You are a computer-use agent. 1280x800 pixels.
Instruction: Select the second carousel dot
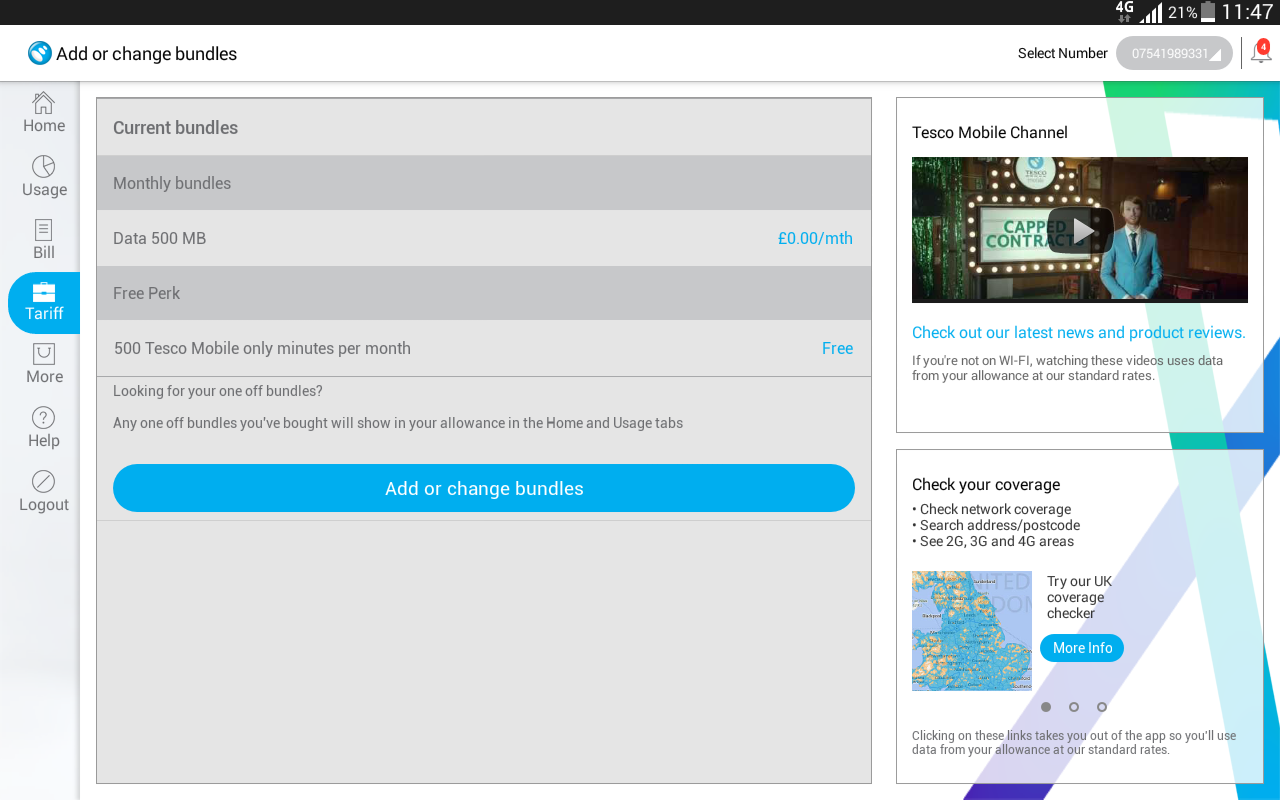click(1073, 707)
